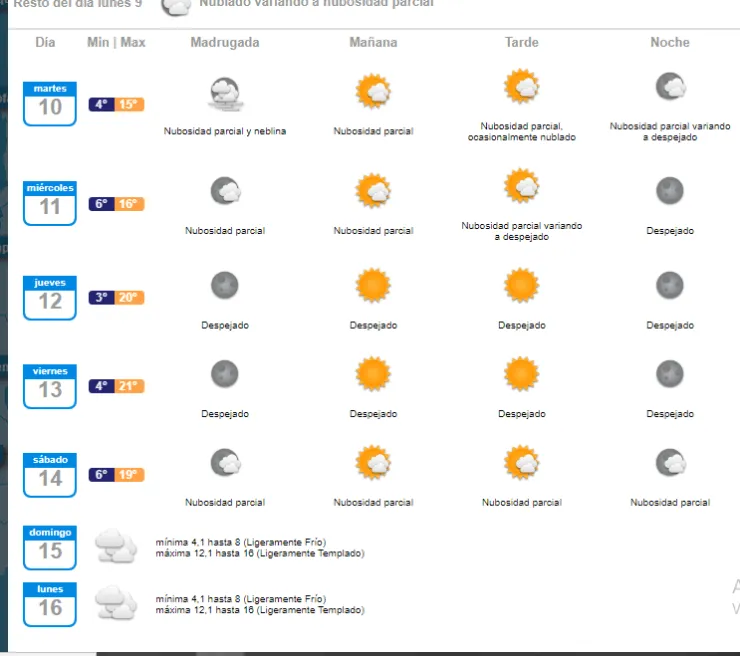Click the cloud icon beside lunes 16
Viewport: 740px width, 656px height.
[116, 603]
